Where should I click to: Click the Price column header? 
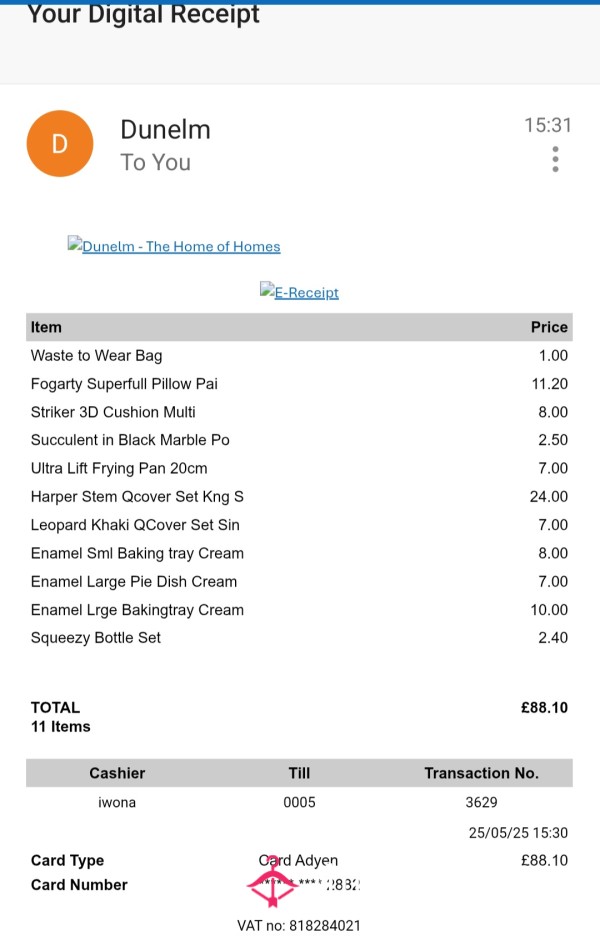coord(549,327)
